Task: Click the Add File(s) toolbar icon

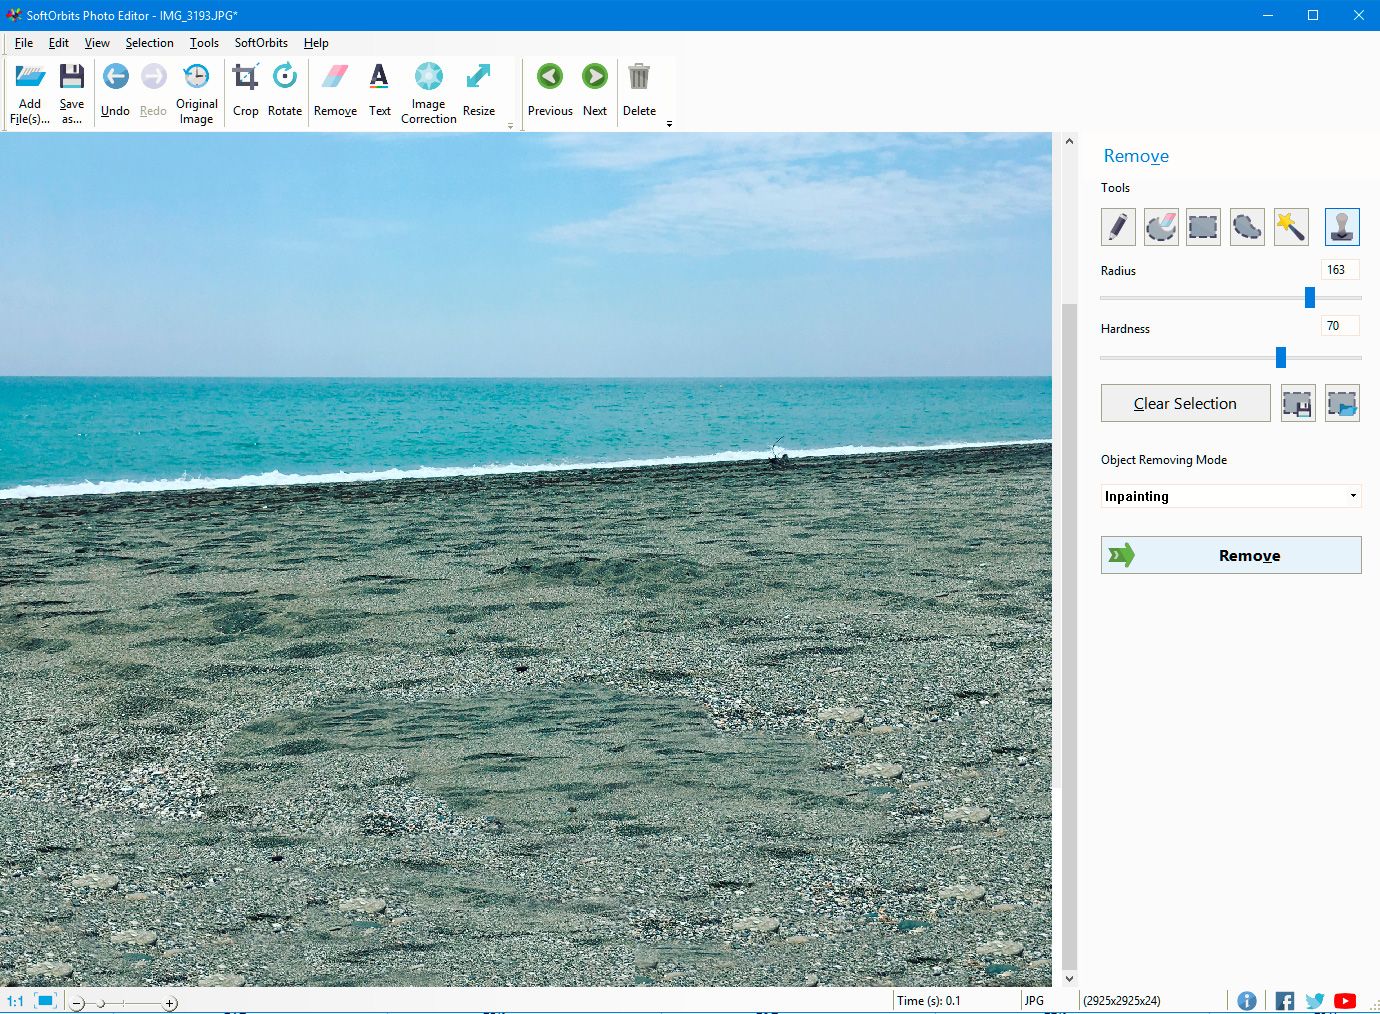Action: click(30, 76)
